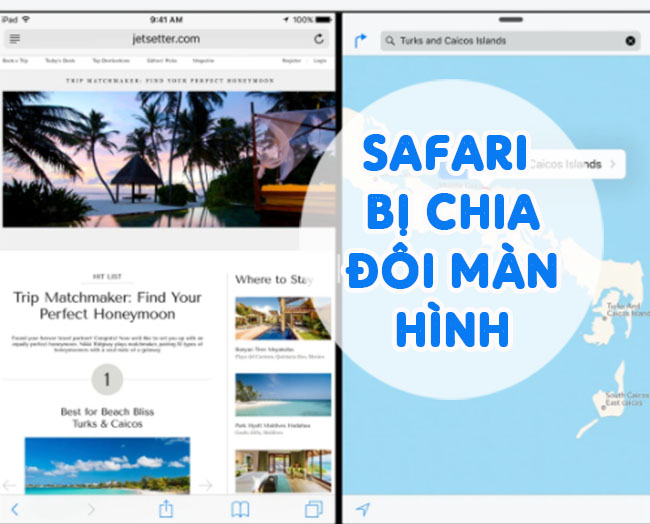Tap the pill handle above Maps pane
Viewport: 650px width, 524px height.
pyautogui.click(x=511, y=19)
